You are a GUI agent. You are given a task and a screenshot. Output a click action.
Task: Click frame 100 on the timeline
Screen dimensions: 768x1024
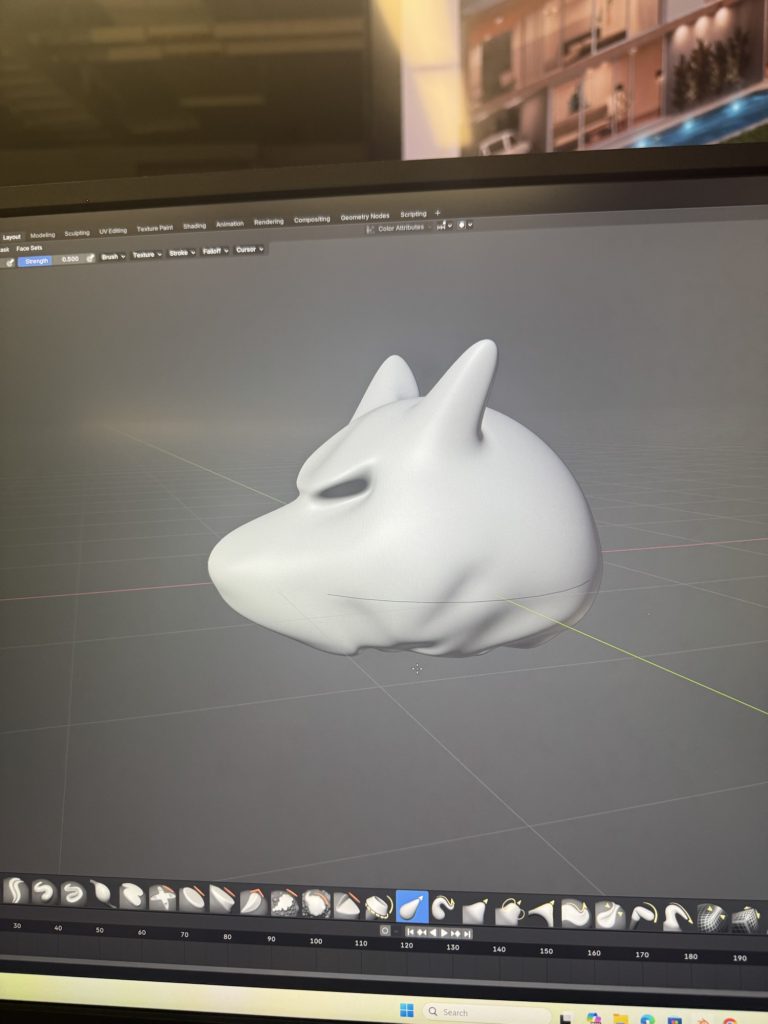coord(316,941)
